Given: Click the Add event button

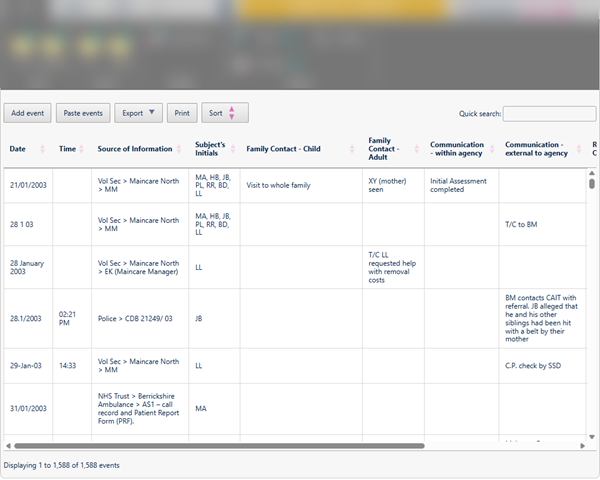Looking at the screenshot, I should click(x=28, y=113).
